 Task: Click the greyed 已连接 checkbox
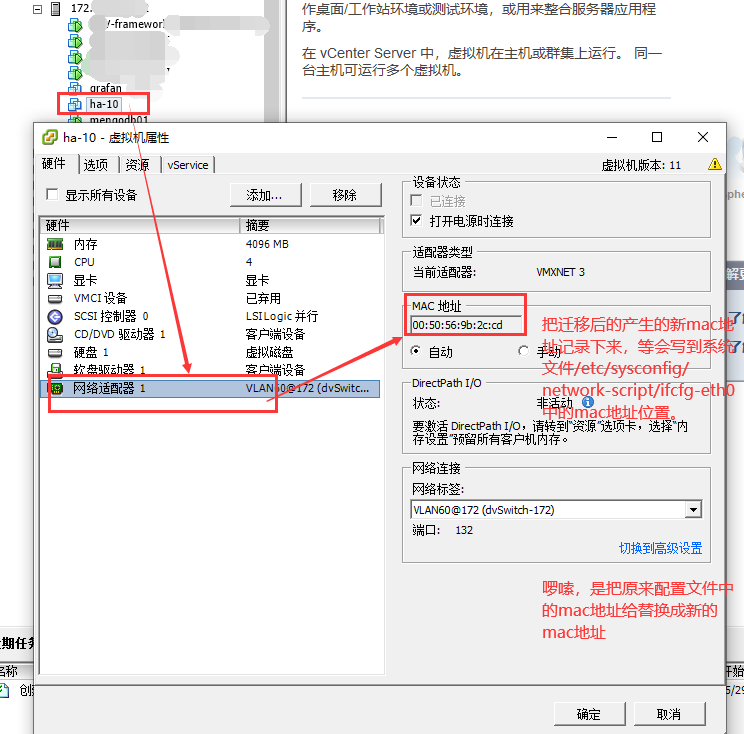click(416, 201)
